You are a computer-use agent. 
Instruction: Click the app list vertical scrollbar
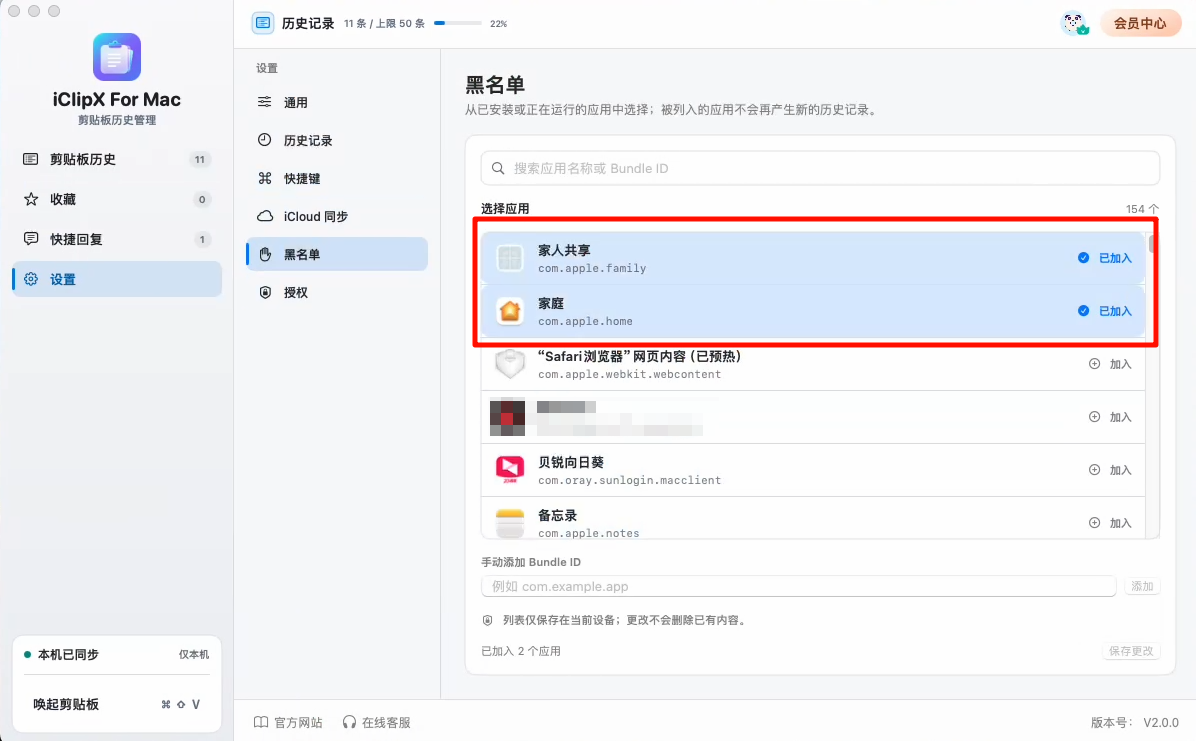pos(1151,243)
